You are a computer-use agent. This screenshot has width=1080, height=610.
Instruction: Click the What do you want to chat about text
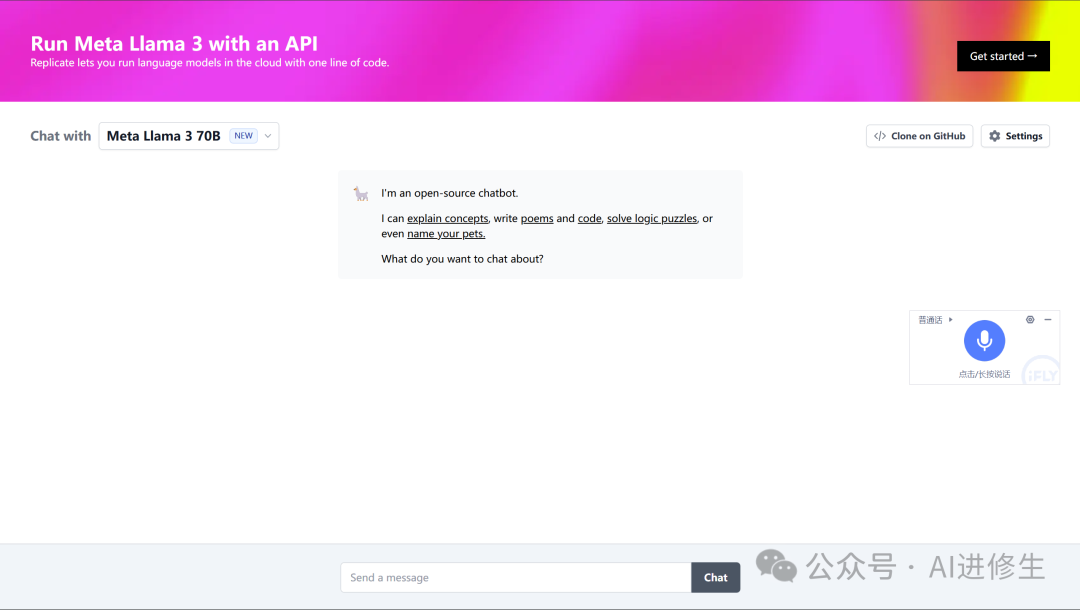click(x=462, y=259)
